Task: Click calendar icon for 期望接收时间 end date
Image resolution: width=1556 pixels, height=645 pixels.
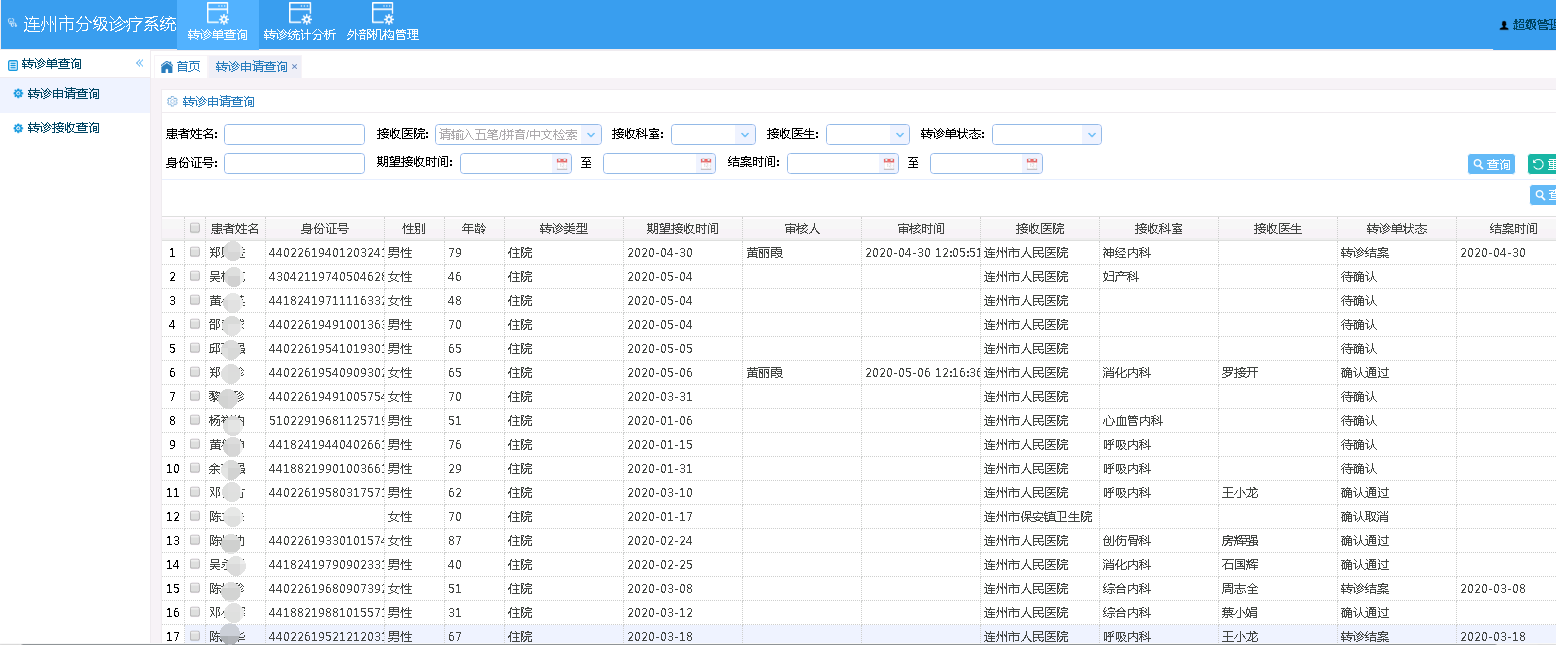Action: pyautogui.click(x=705, y=164)
